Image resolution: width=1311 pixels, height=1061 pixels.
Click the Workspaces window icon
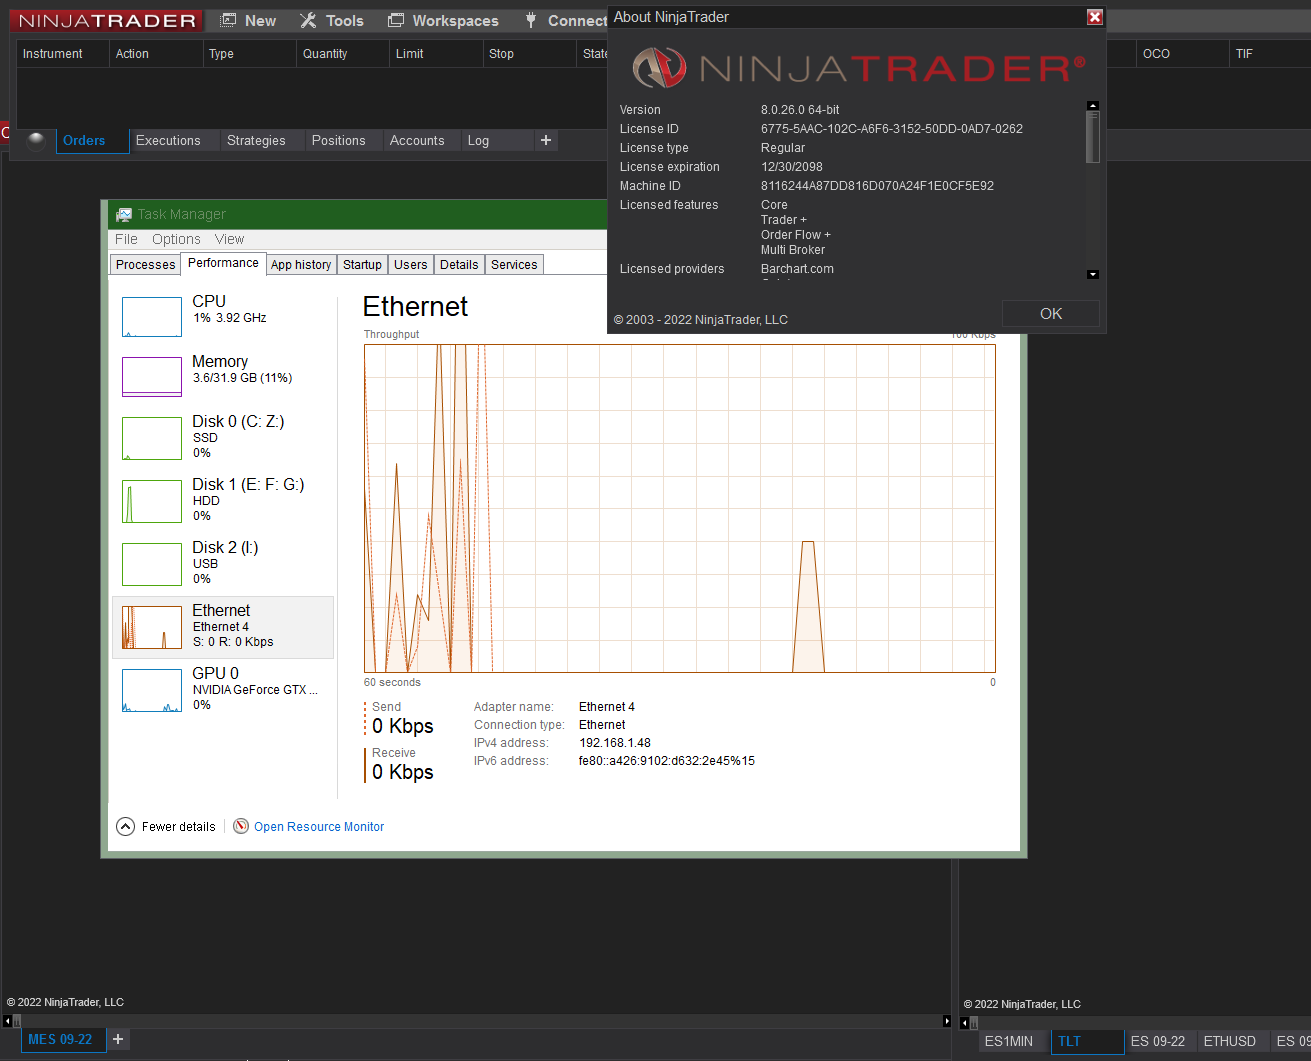[396, 20]
